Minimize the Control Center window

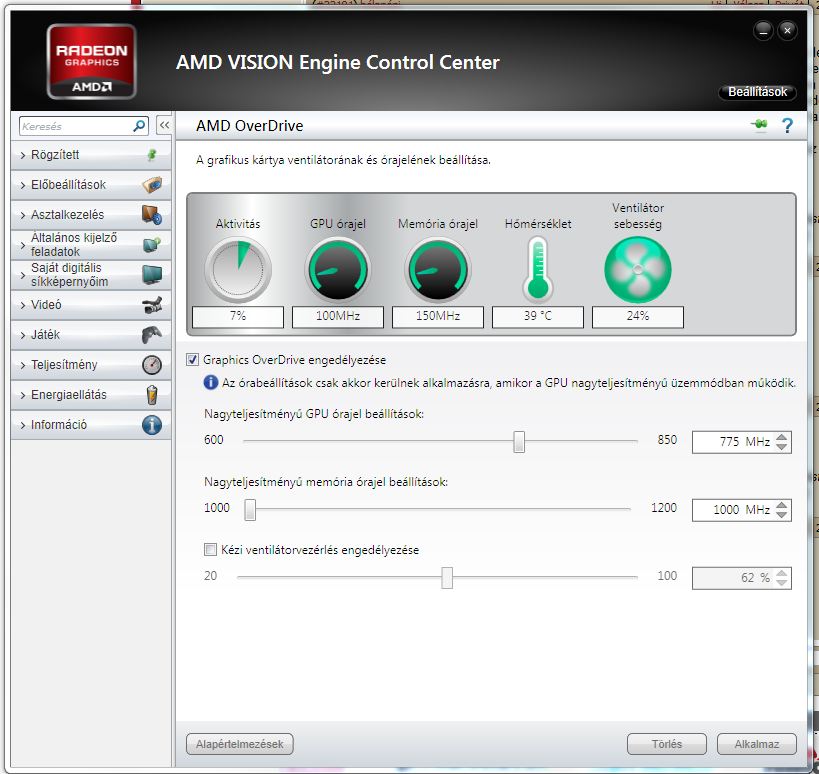[763, 31]
